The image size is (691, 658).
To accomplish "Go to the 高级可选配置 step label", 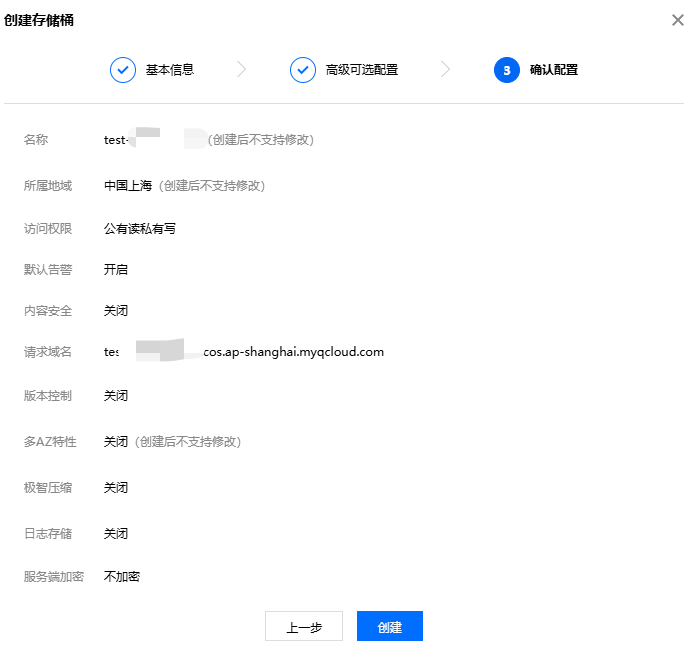I will click(362, 70).
